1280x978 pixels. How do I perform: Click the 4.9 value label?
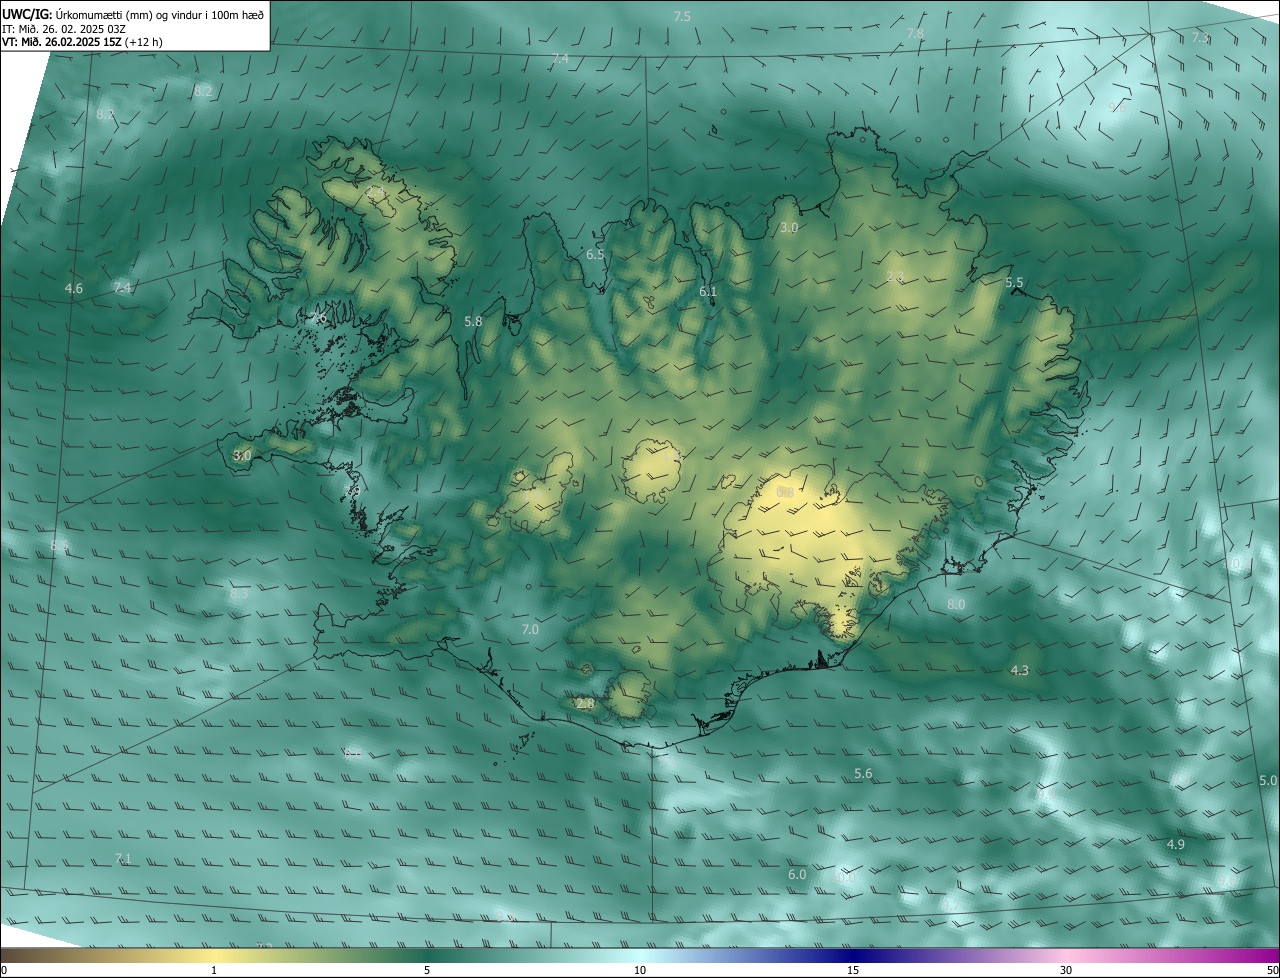1176,845
